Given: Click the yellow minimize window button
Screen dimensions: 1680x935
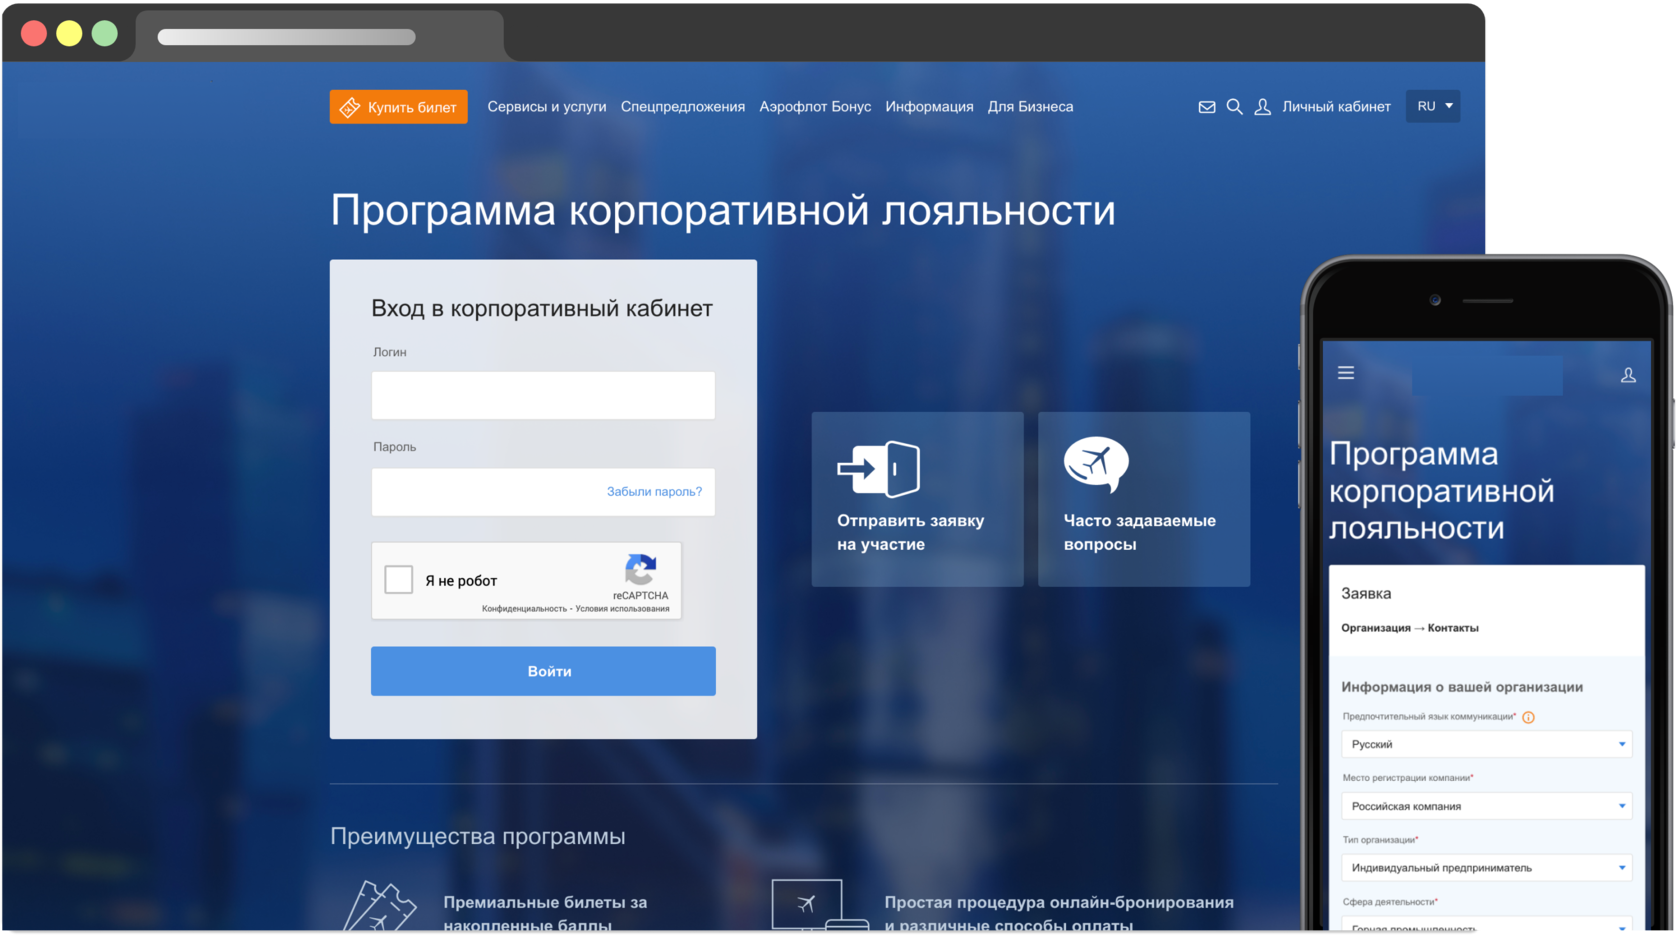Looking at the screenshot, I should pos(69,33).
